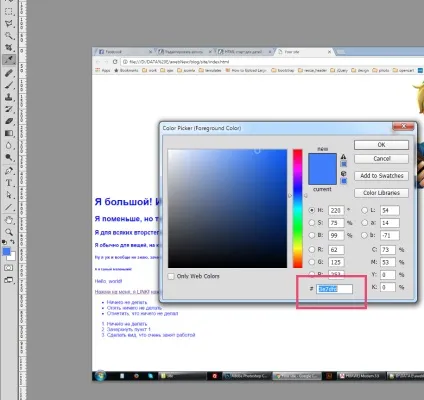Swap foreground and background colors
The image size is (424, 400).
pyautogui.click(x=12, y=242)
